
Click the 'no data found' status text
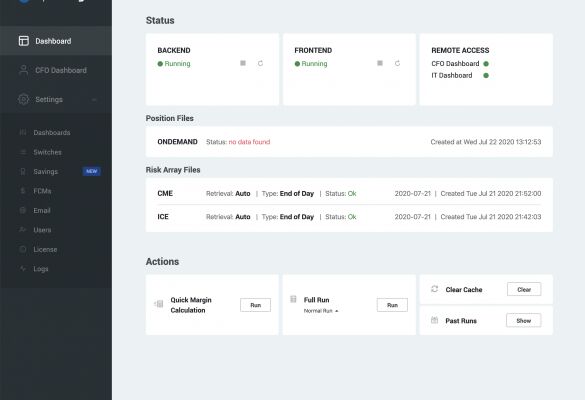click(x=249, y=142)
